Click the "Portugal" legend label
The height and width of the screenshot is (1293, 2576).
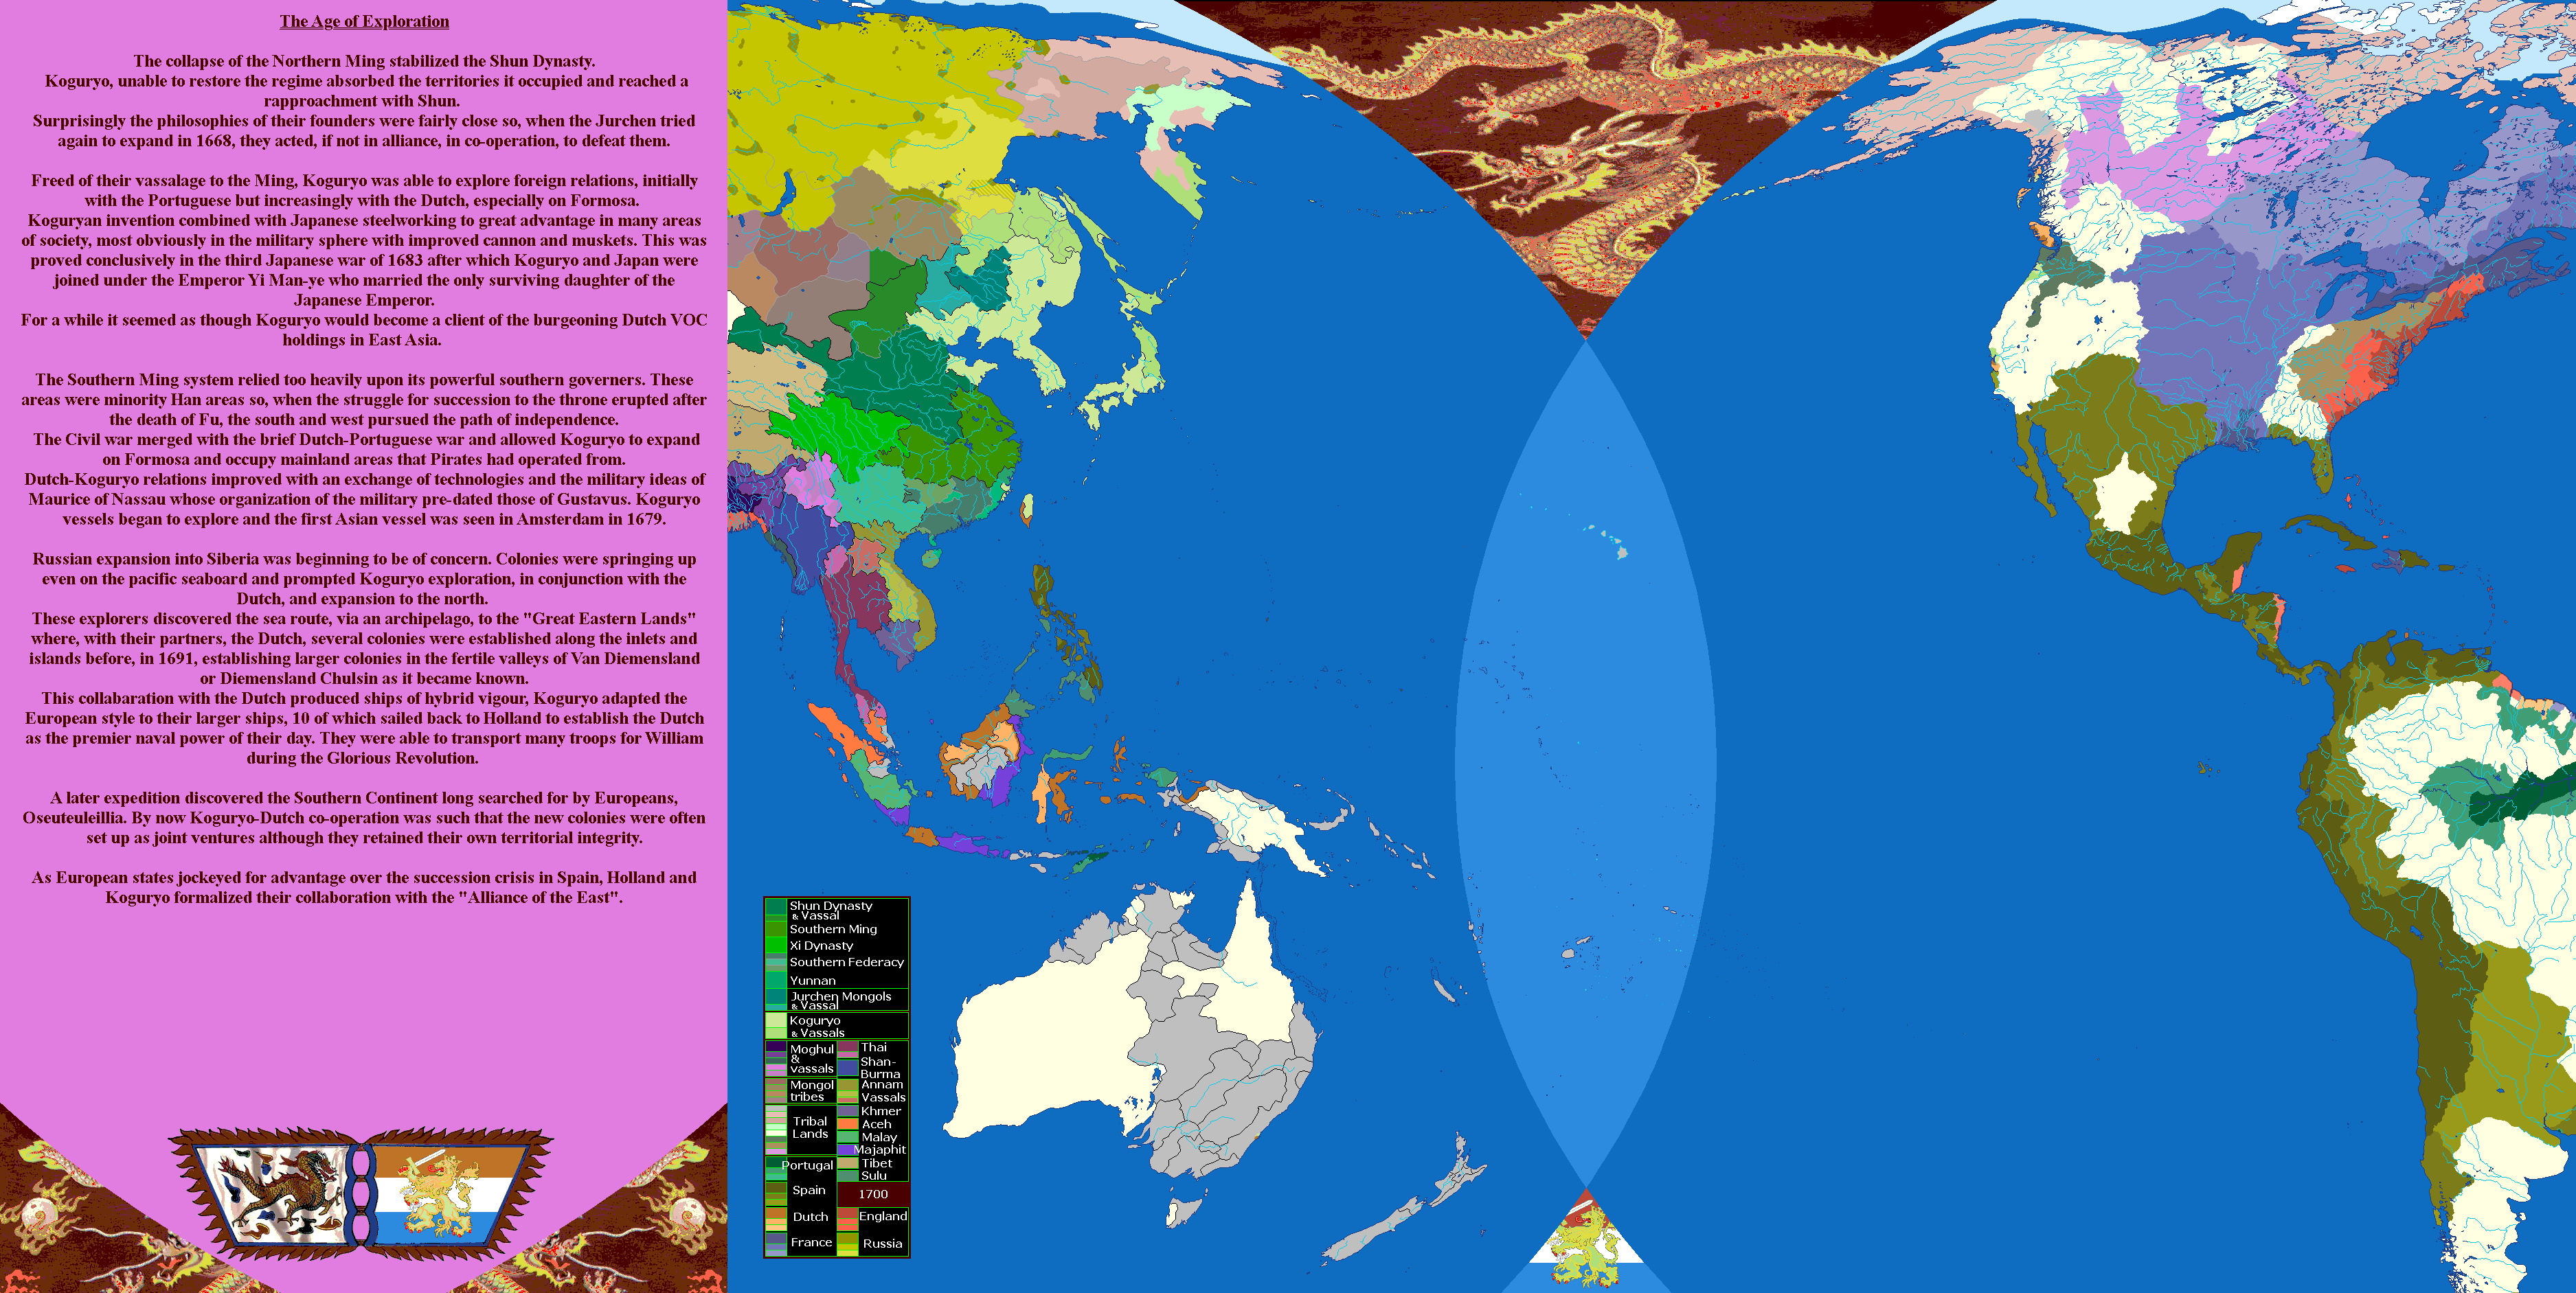click(807, 1166)
